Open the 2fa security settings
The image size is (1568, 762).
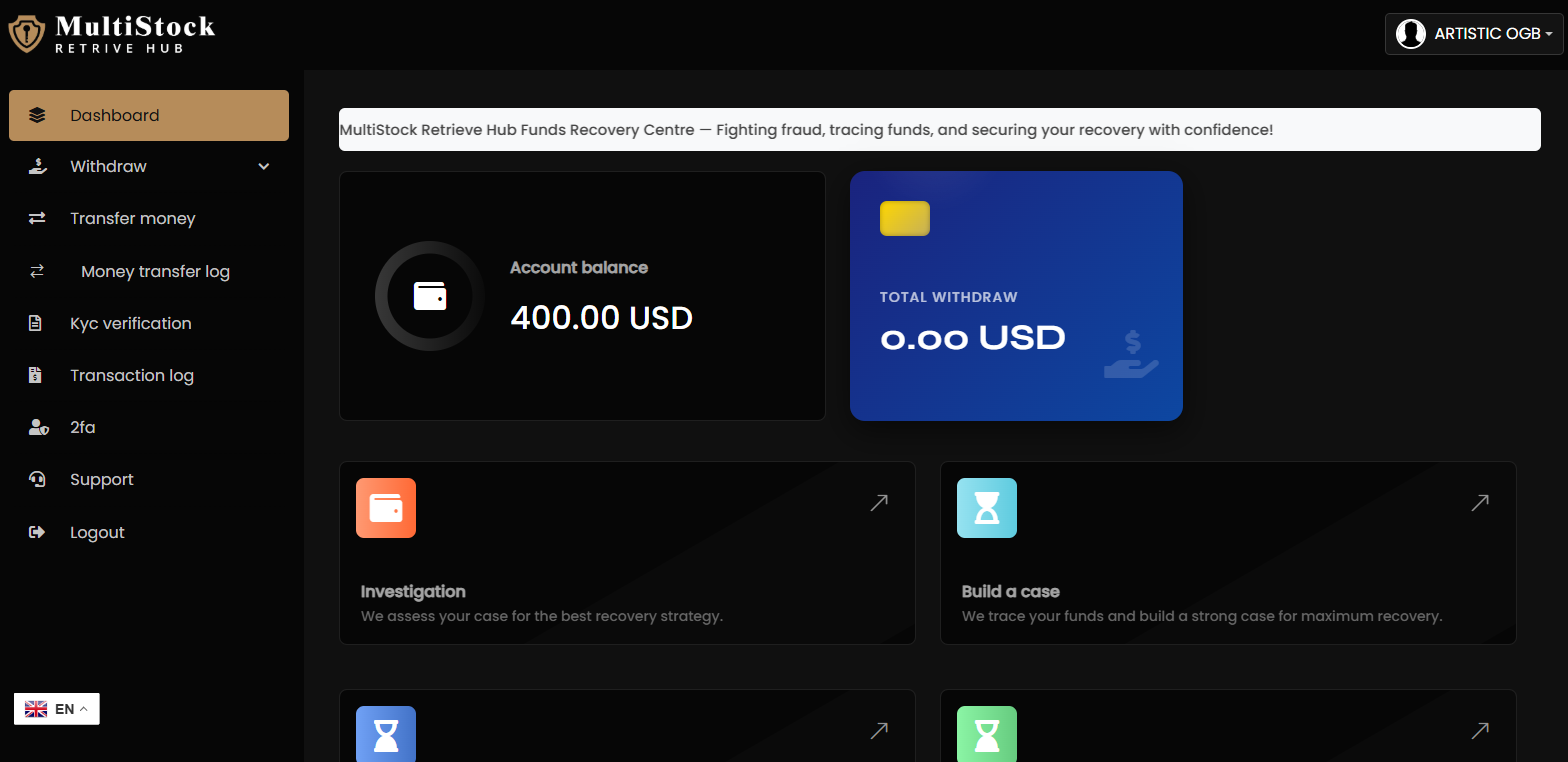(x=82, y=428)
